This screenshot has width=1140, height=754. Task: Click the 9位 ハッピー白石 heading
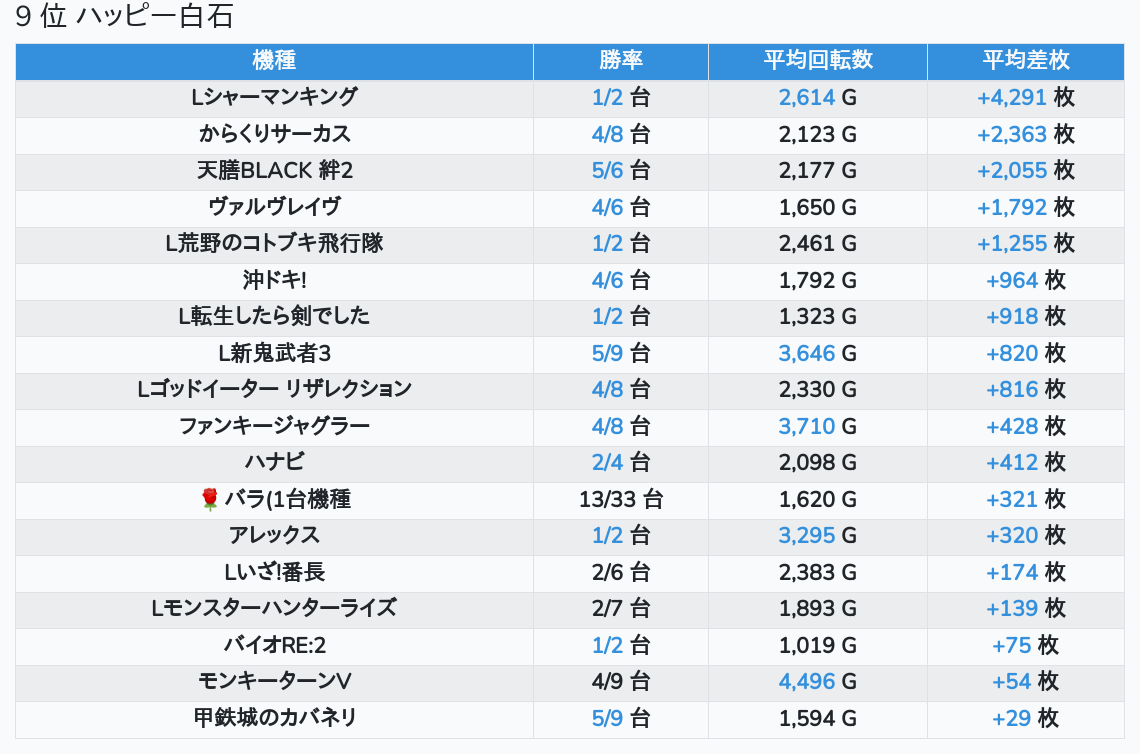(124, 17)
